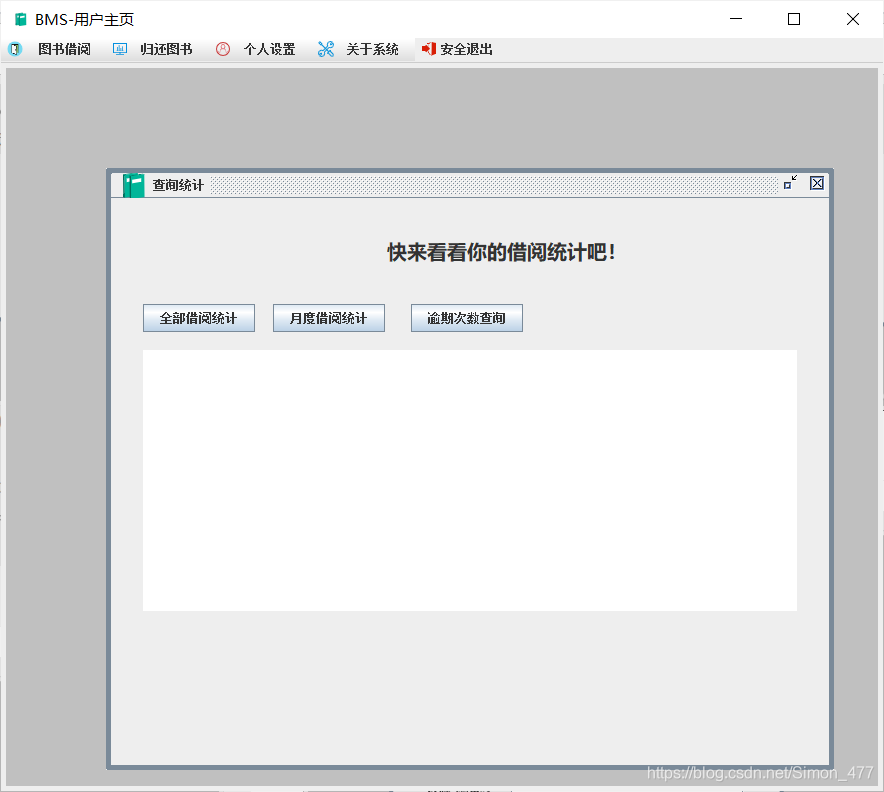The image size is (884, 792).
Task: Close the 查询统计 internal window
Action: click(817, 183)
